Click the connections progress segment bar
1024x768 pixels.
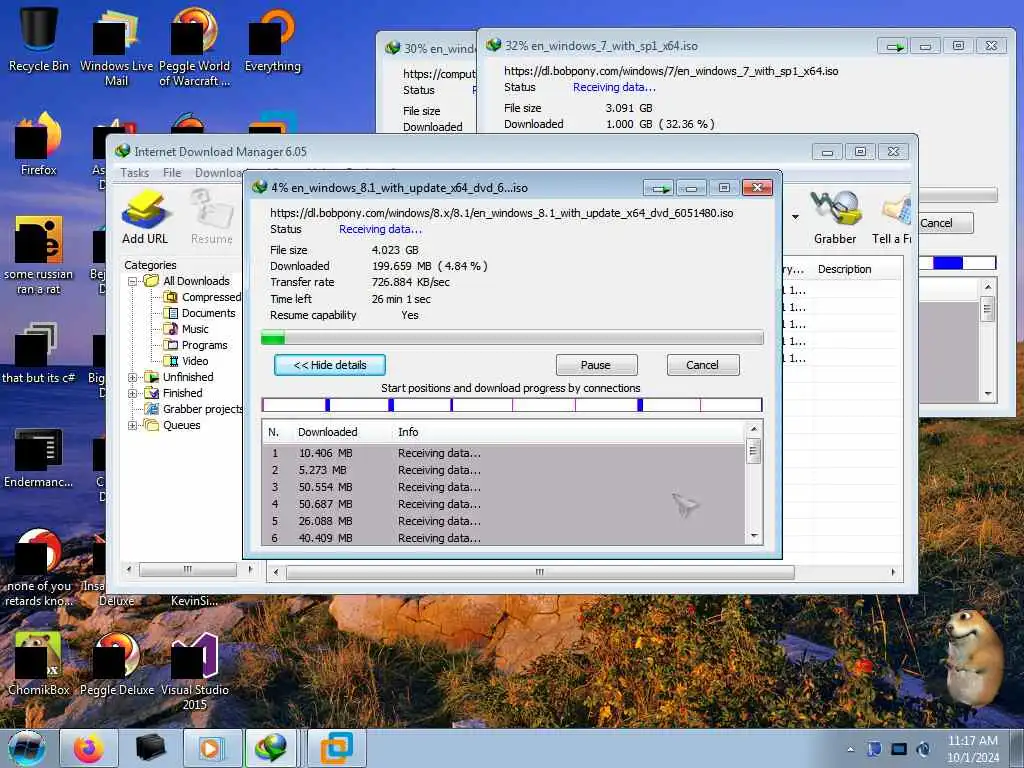[512, 405]
